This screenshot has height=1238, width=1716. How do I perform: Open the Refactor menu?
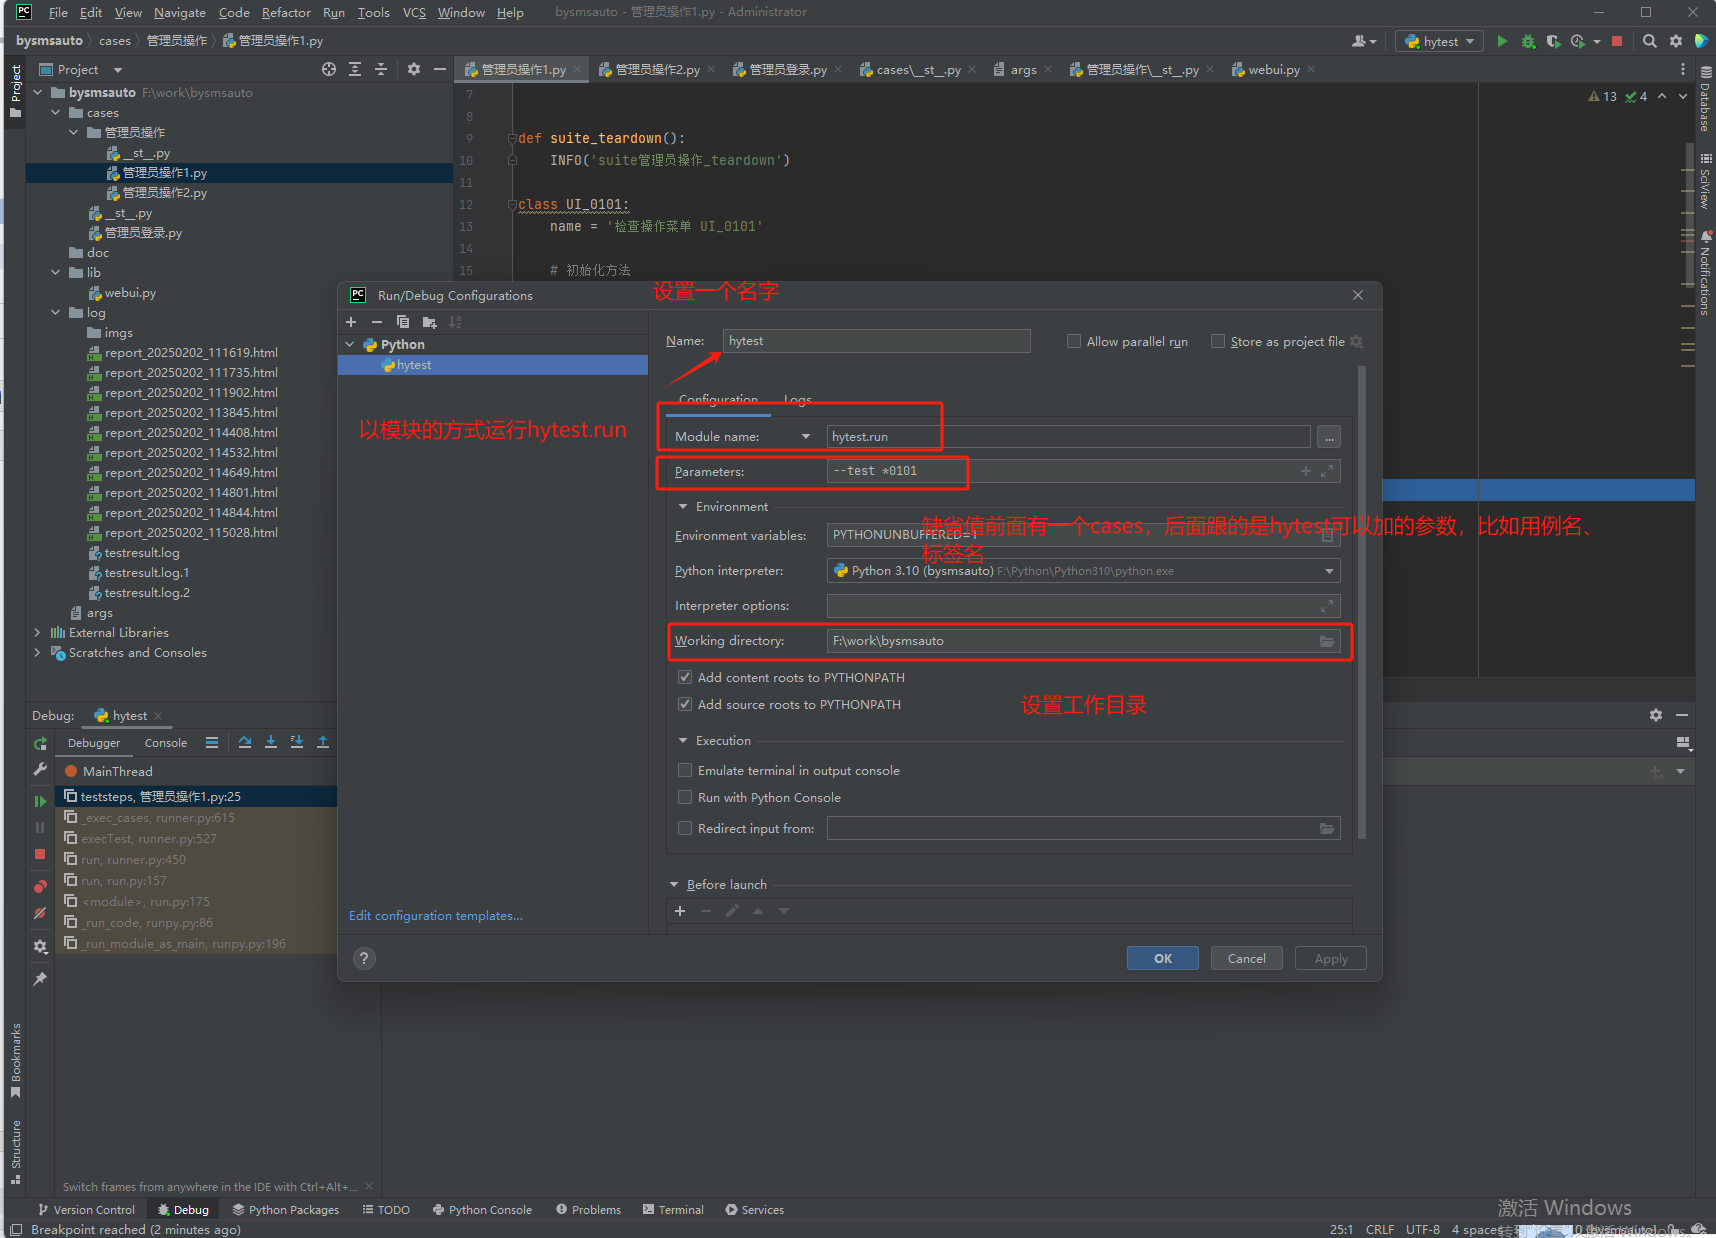point(286,12)
